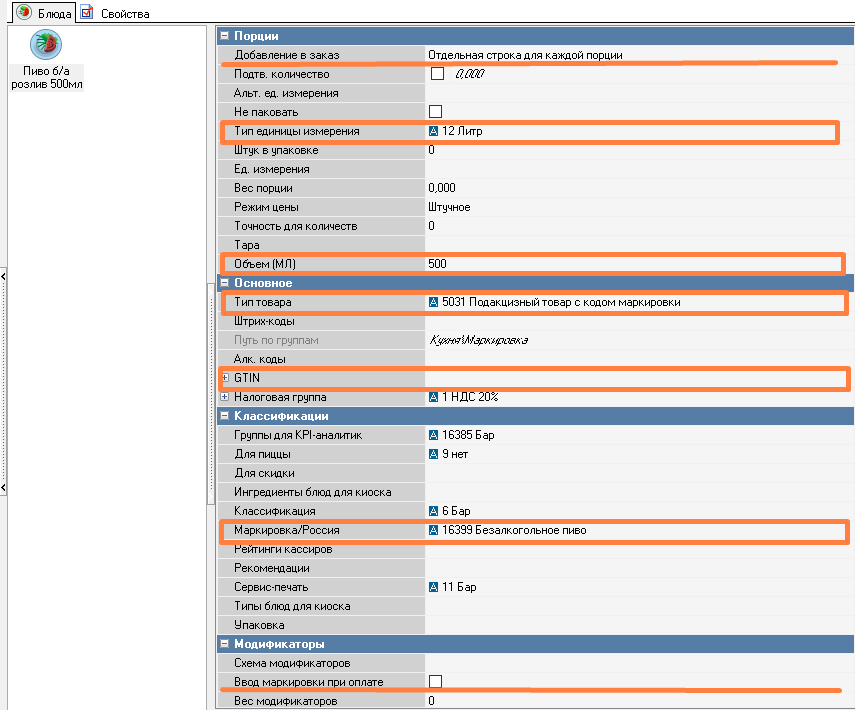855x710 pixels.
Task: Click the icon beside 11 Бар value
Action: point(434,587)
